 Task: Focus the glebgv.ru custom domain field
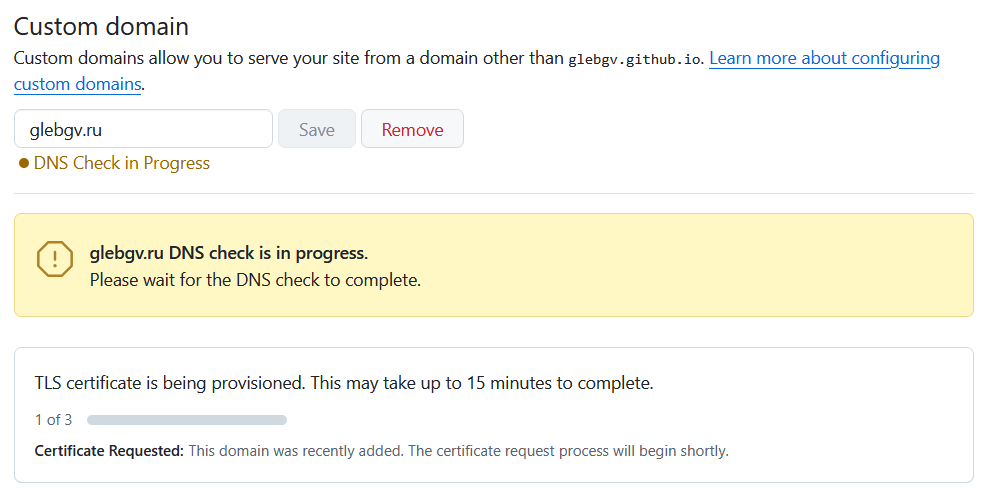click(x=143, y=129)
